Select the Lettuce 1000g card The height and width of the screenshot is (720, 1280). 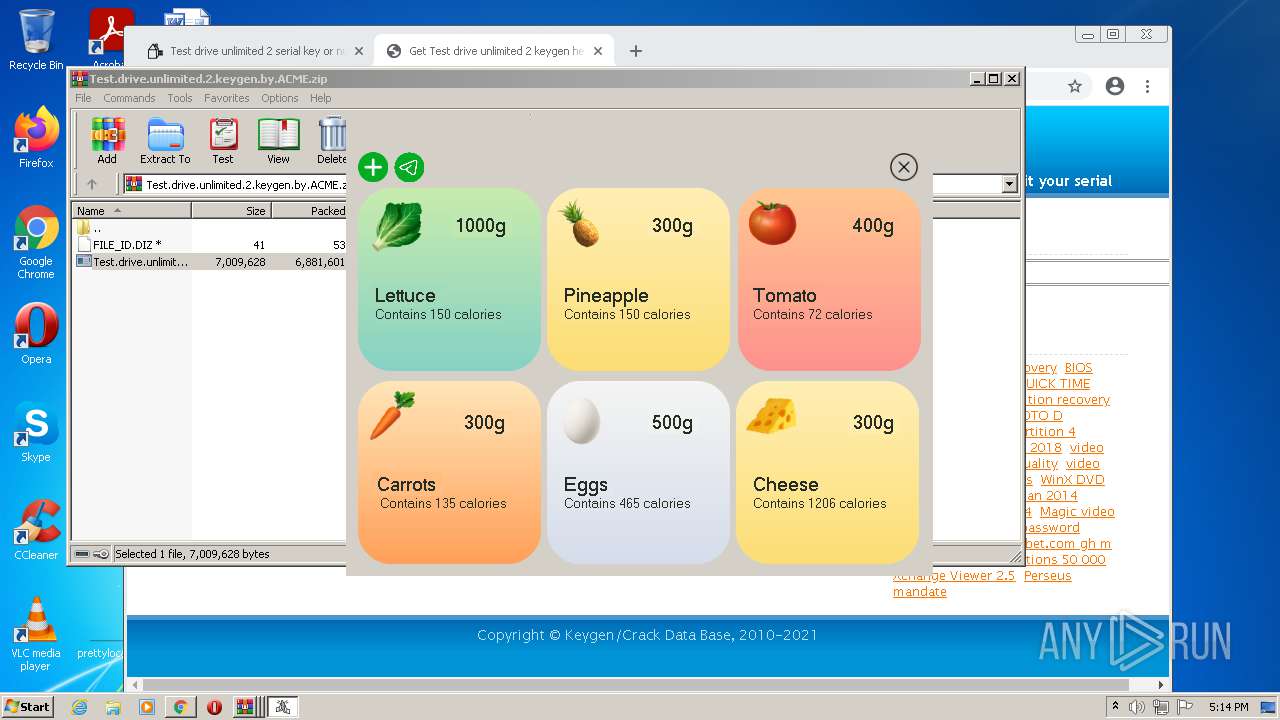pos(449,279)
